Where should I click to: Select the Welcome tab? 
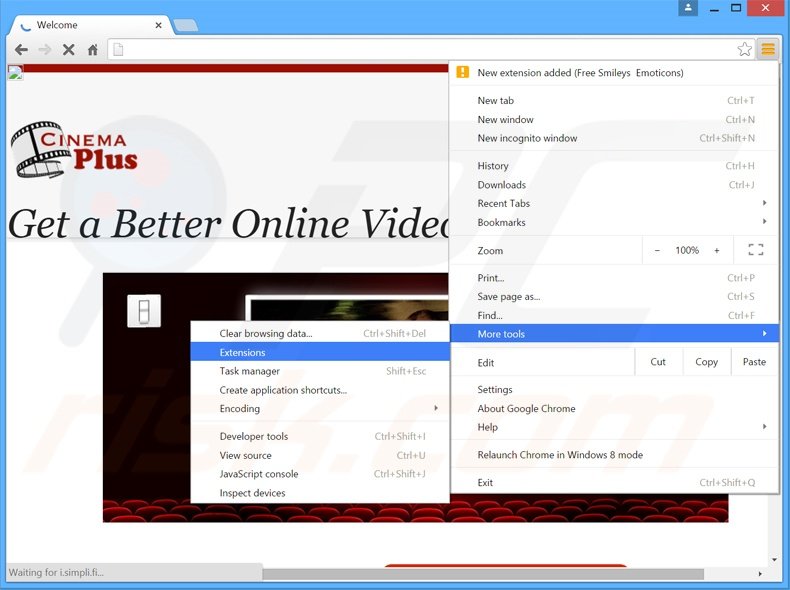click(91, 25)
